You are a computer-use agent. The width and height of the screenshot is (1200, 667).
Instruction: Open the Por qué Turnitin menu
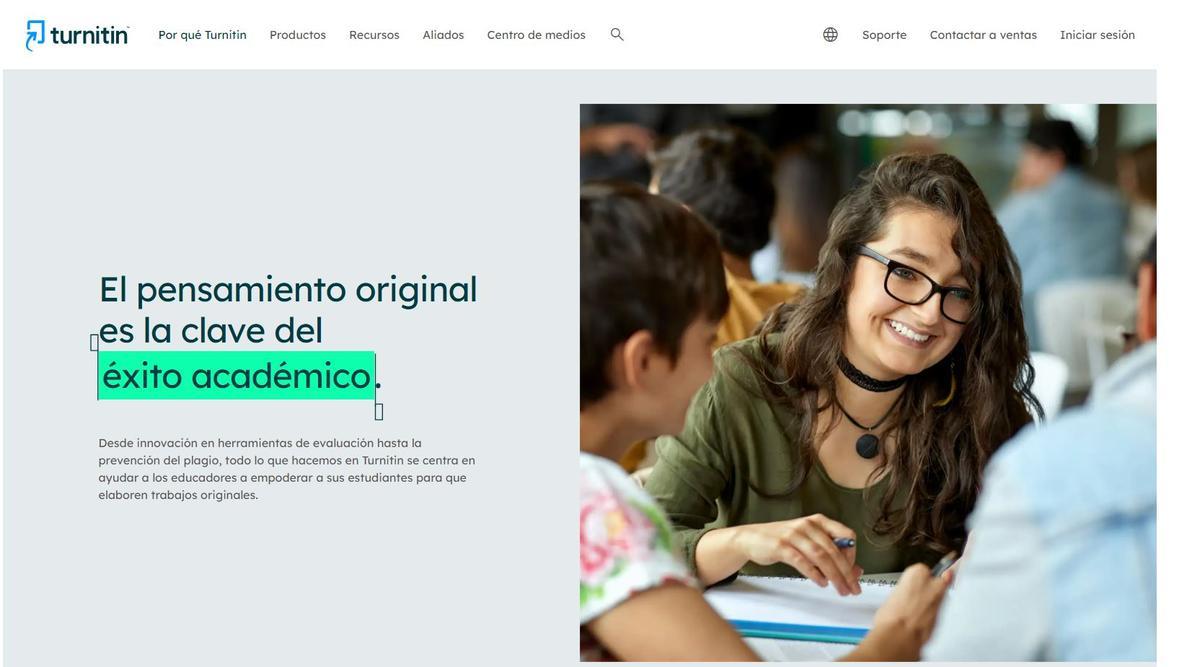pyautogui.click(x=202, y=35)
